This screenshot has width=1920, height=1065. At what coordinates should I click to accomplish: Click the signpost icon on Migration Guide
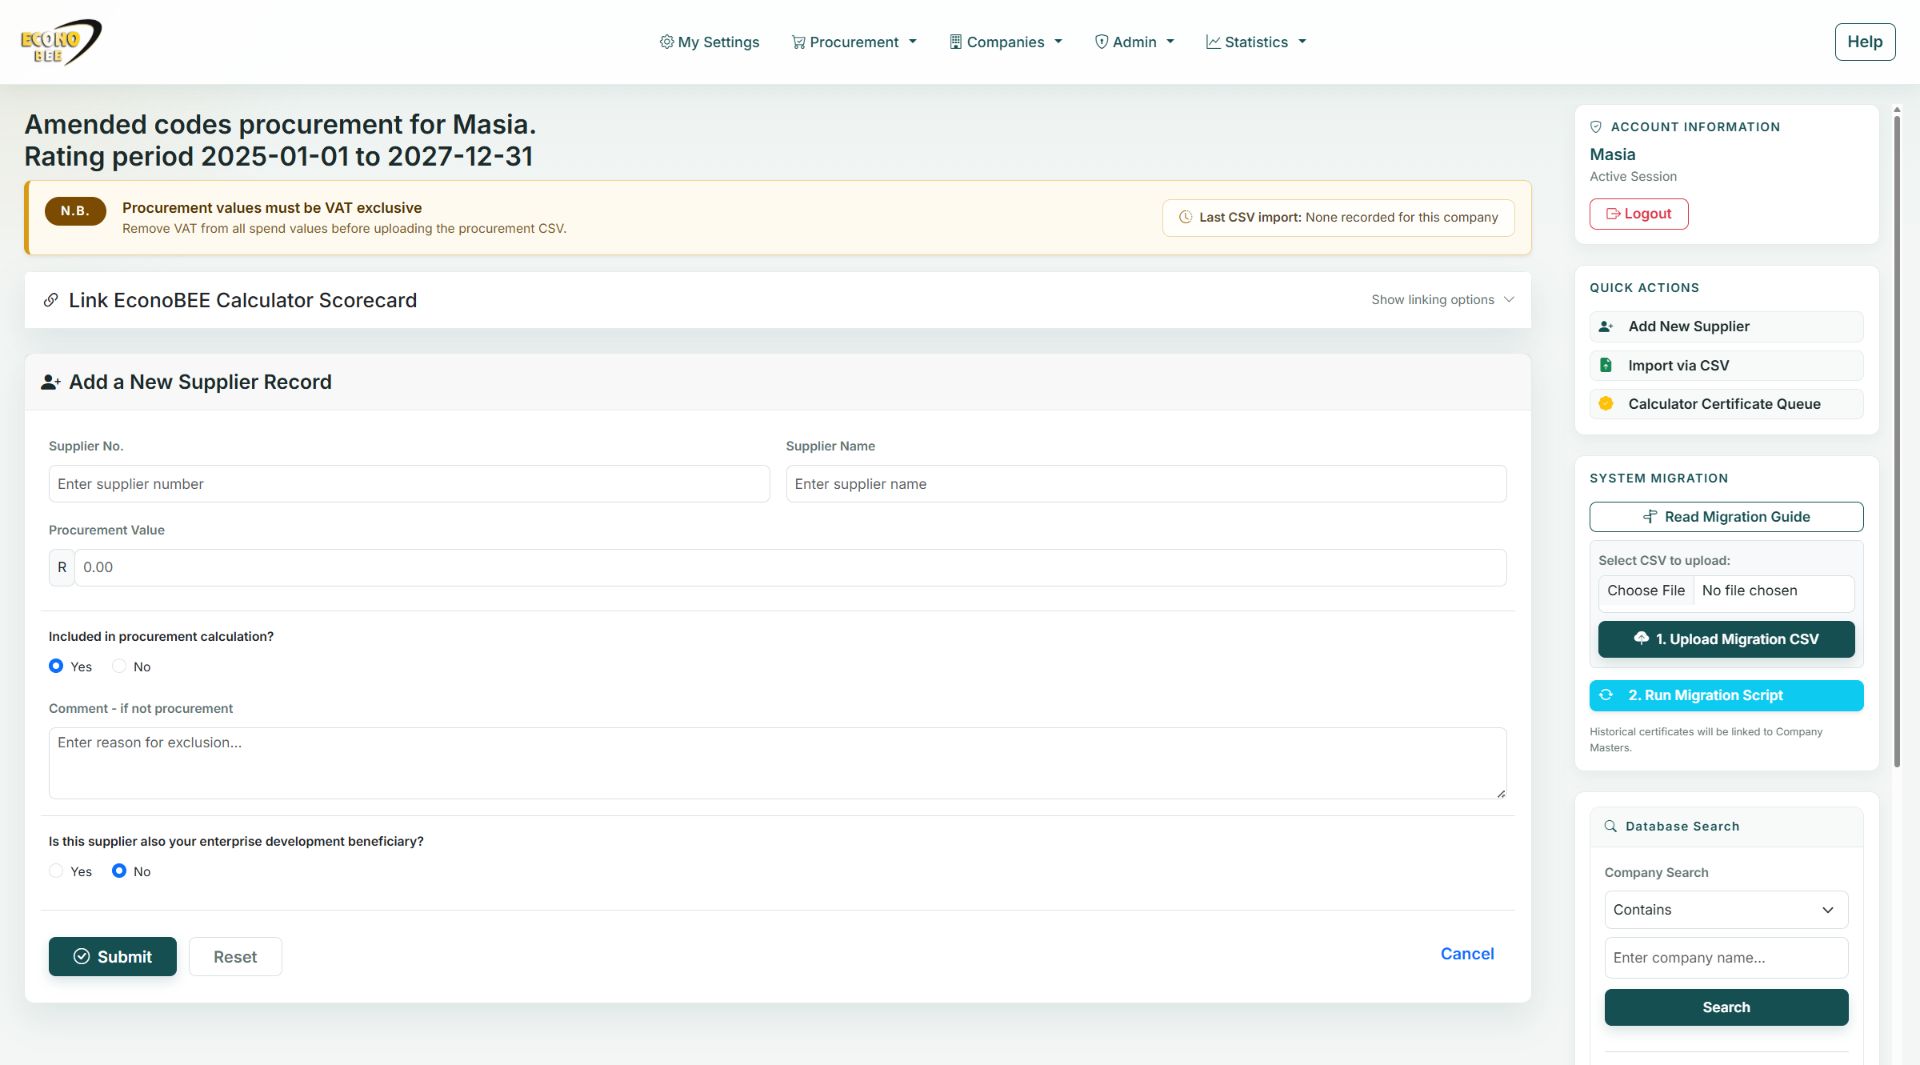1650,517
